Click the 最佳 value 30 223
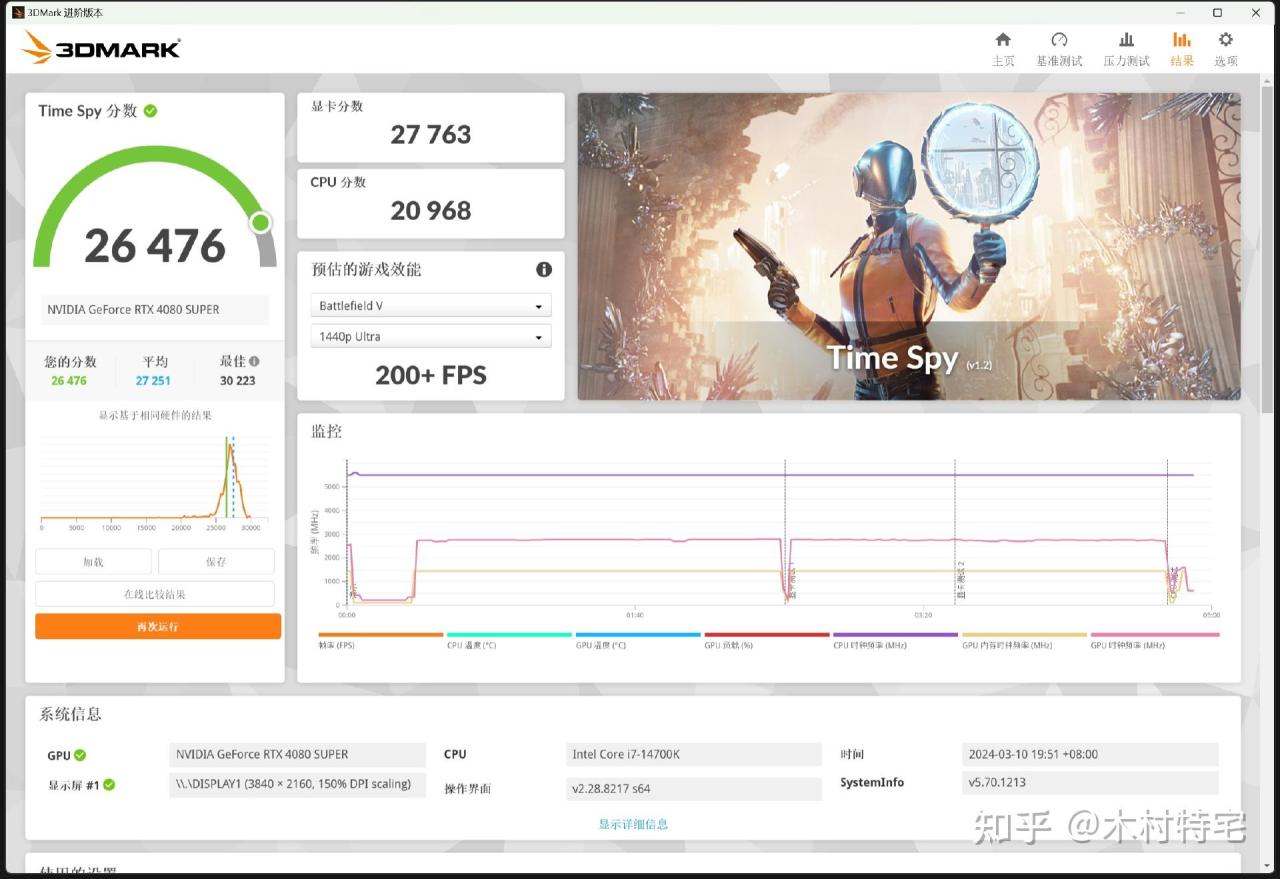 tap(238, 381)
